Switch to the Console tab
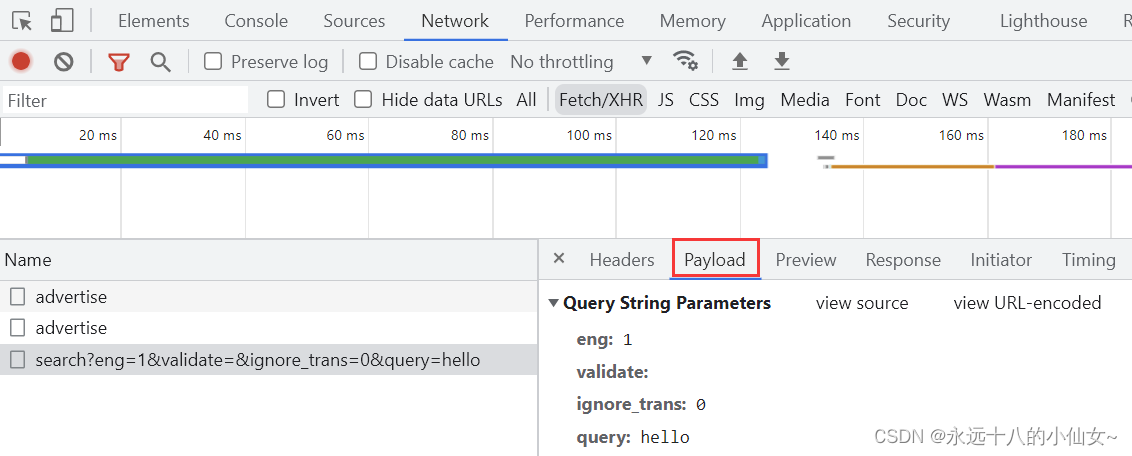This screenshot has height=456, width=1132. click(256, 22)
